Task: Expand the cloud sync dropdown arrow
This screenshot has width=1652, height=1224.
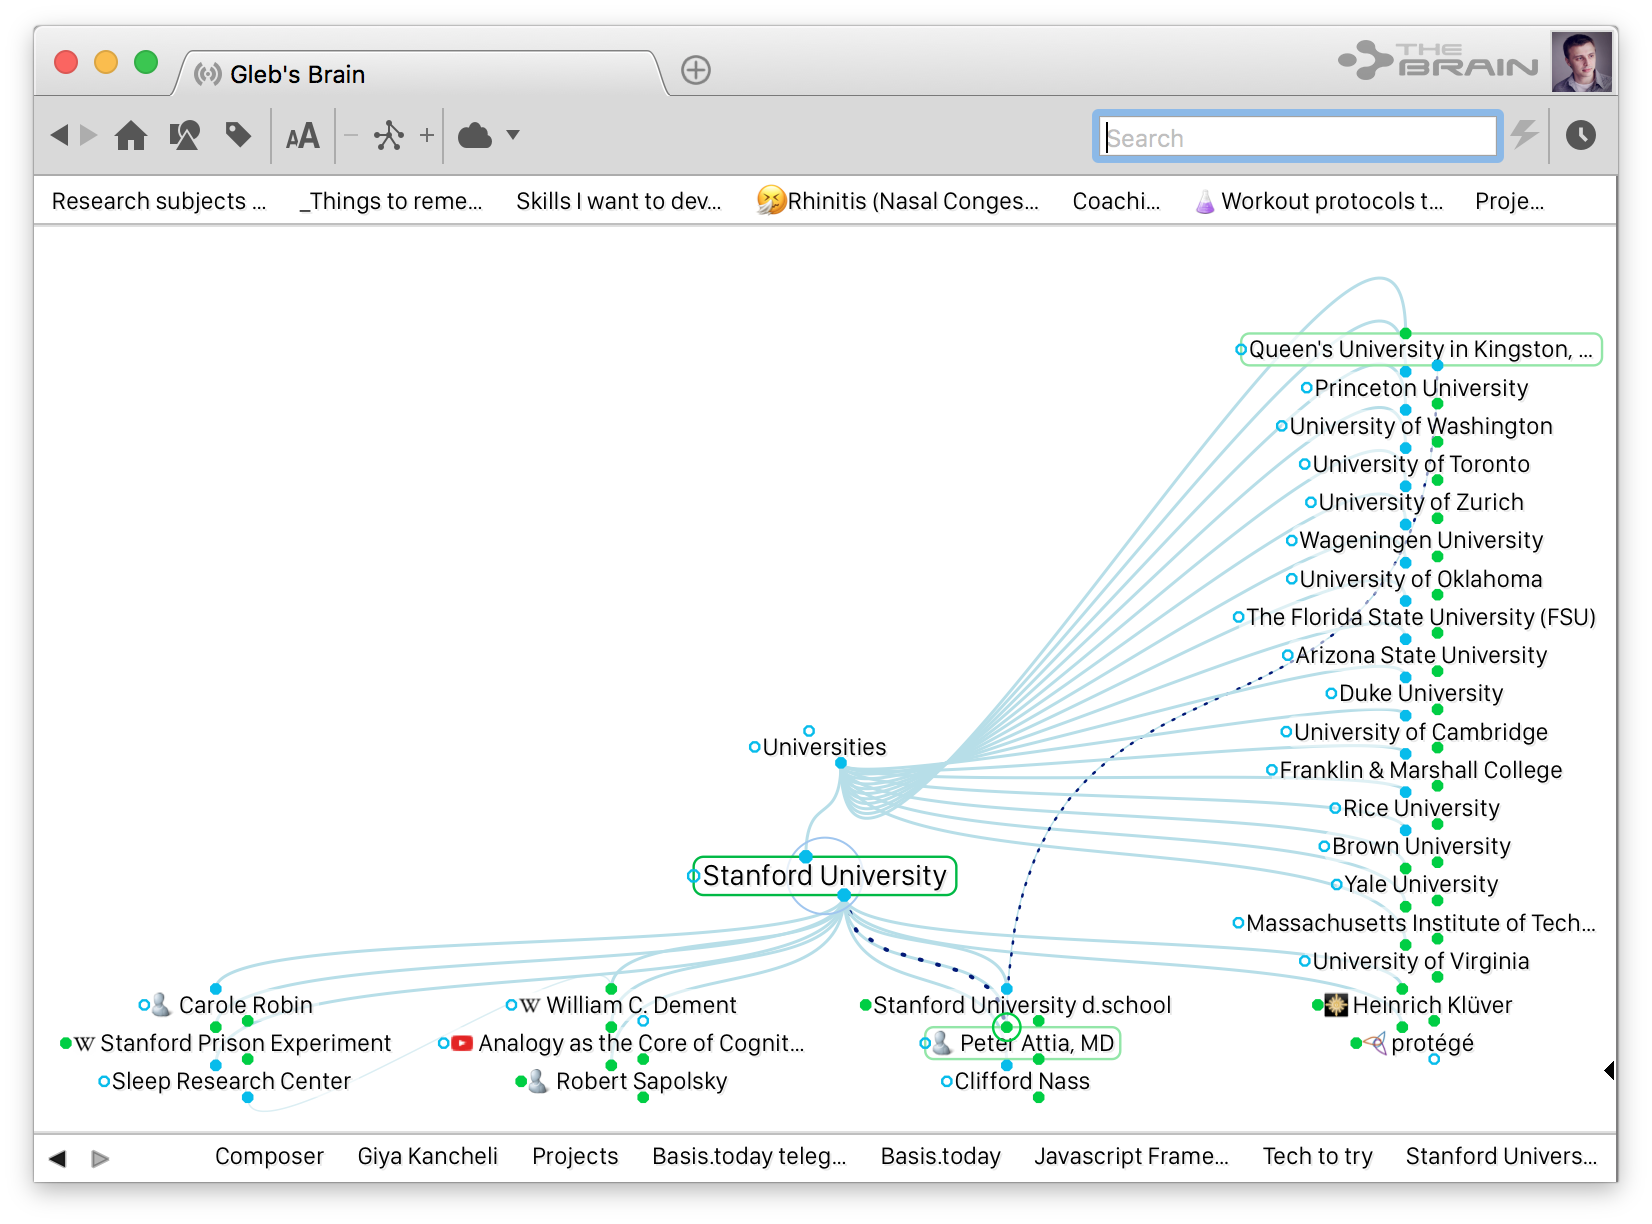Action: click(x=513, y=135)
